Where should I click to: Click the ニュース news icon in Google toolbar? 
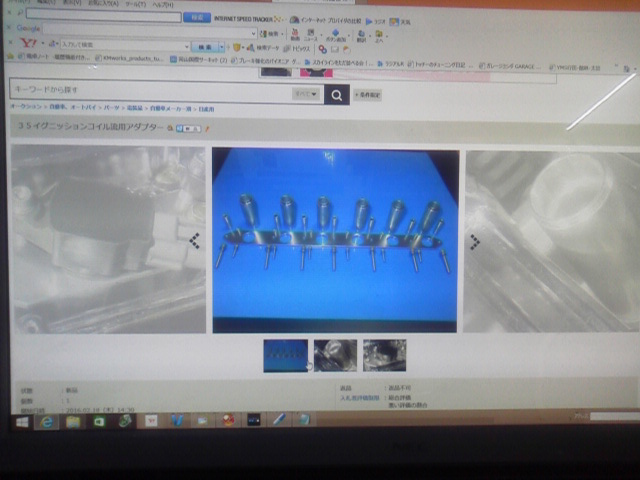(311, 35)
